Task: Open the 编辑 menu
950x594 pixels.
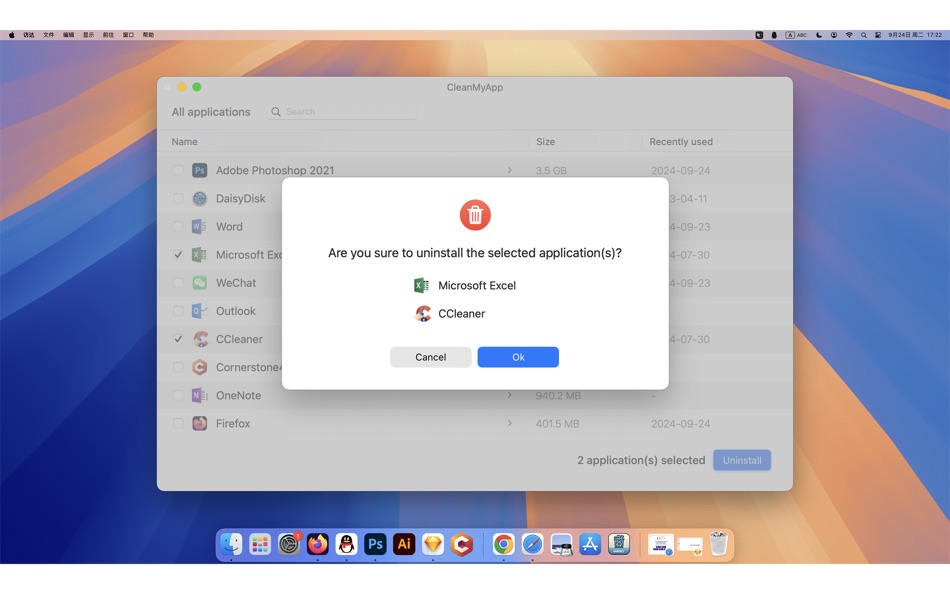Action: (x=68, y=35)
